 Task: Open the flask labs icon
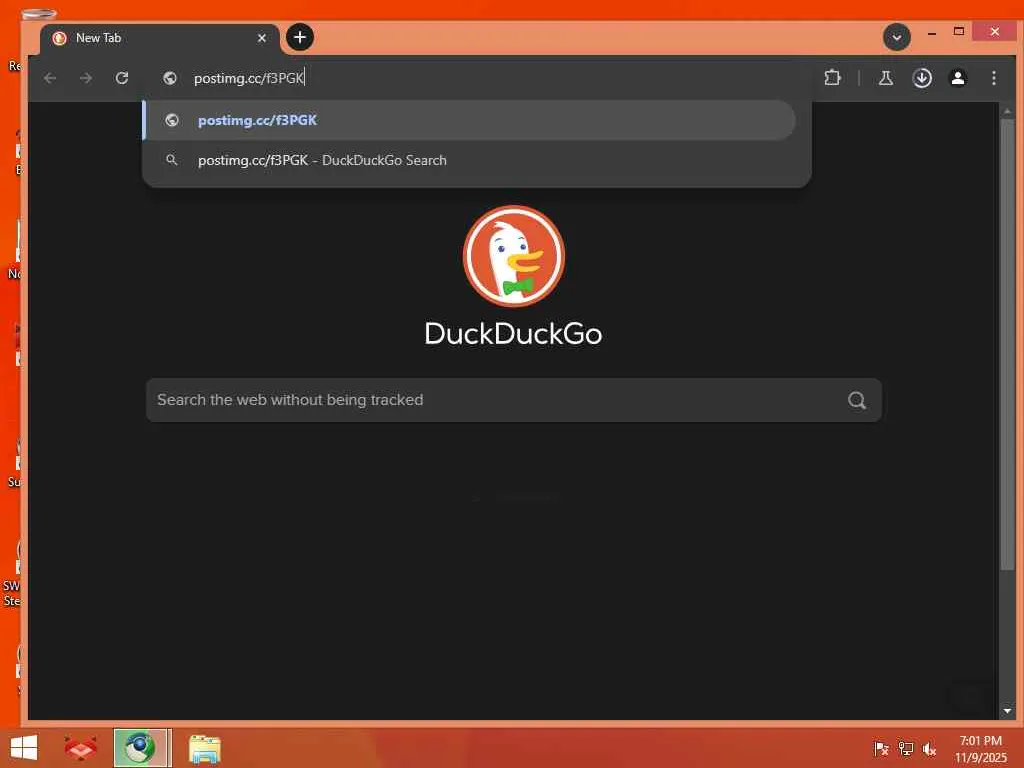[886, 78]
